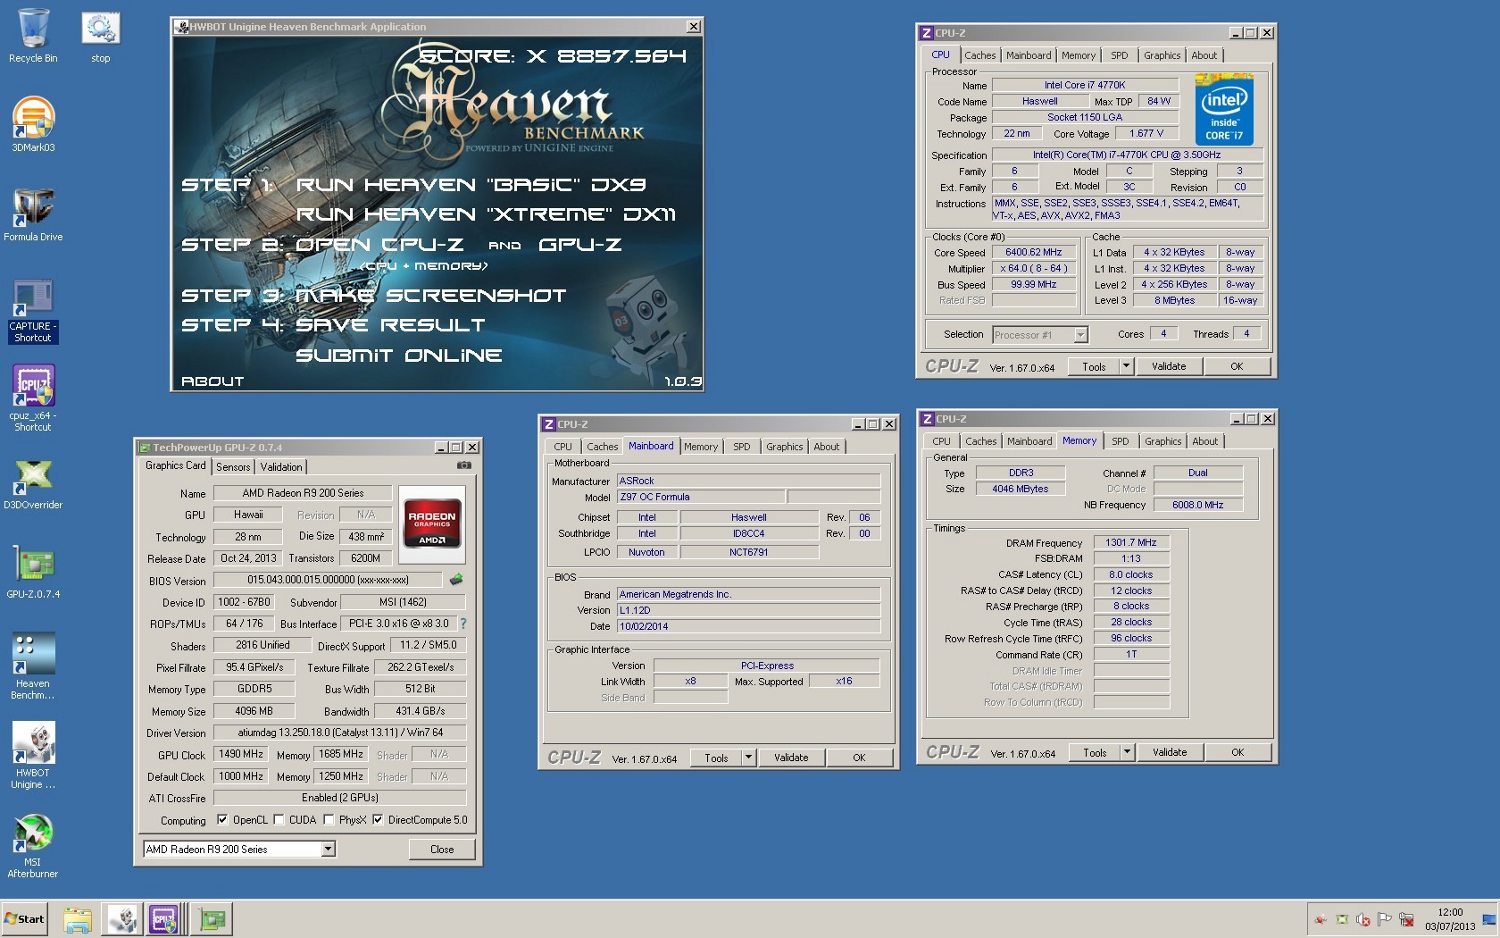Click the disconnected network tray icon
This screenshot has width=1500, height=938.
pyautogui.click(x=1407, y=920)
